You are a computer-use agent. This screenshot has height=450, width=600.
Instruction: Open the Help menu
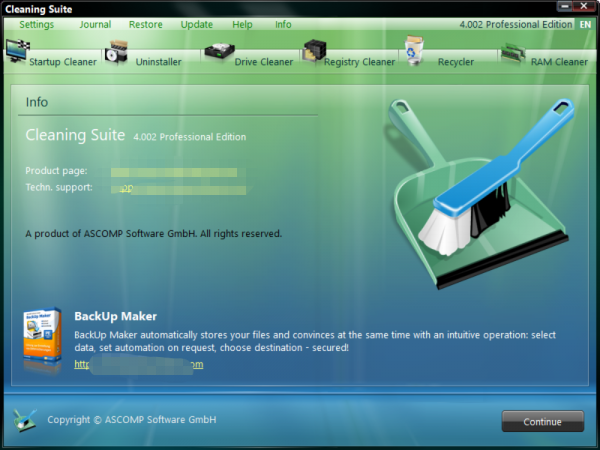(242, 24)
